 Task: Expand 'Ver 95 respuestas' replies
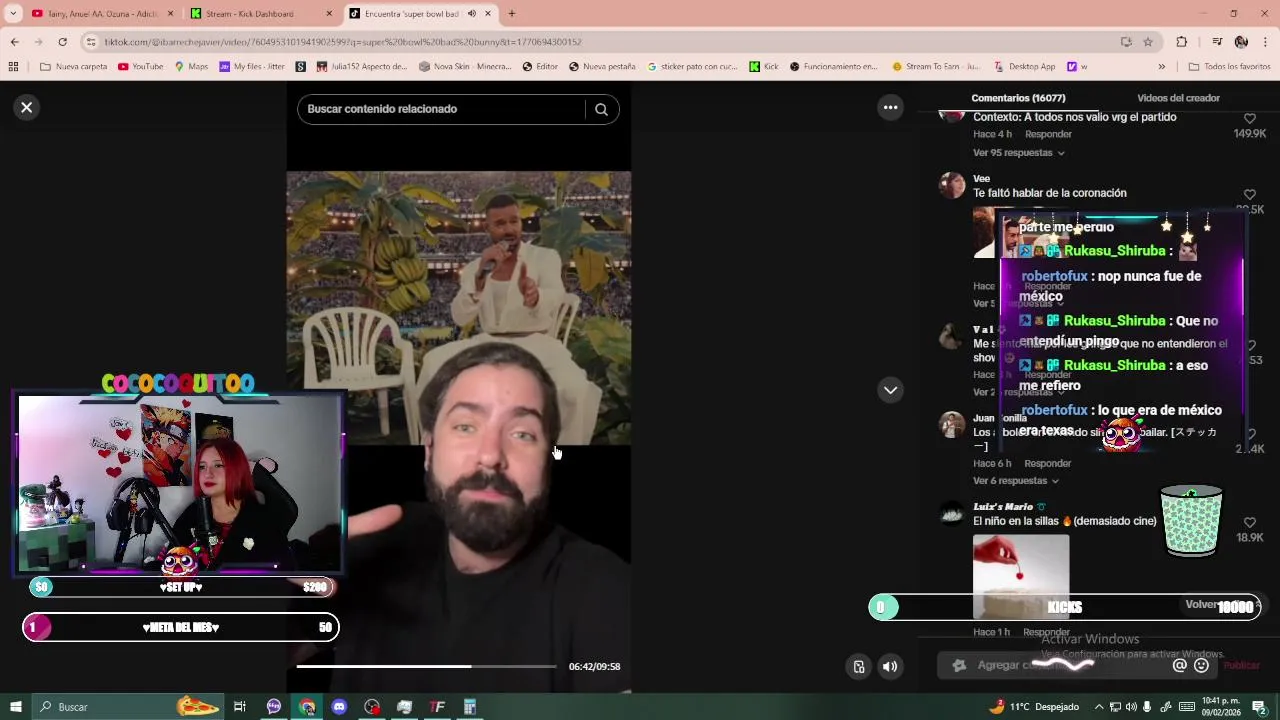click(1018, 153)
